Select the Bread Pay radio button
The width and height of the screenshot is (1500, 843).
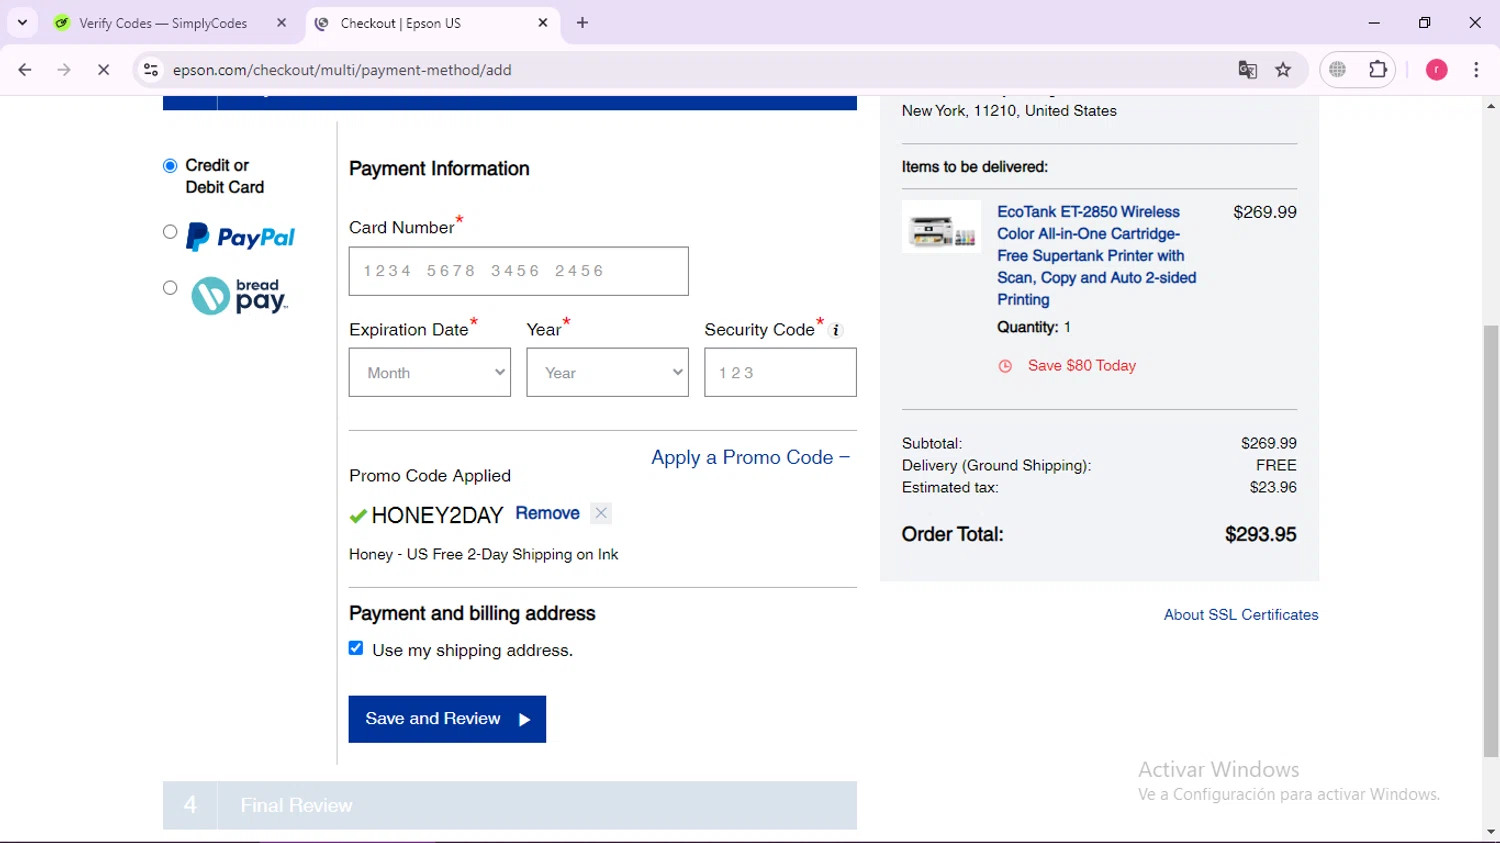[170, 288]
